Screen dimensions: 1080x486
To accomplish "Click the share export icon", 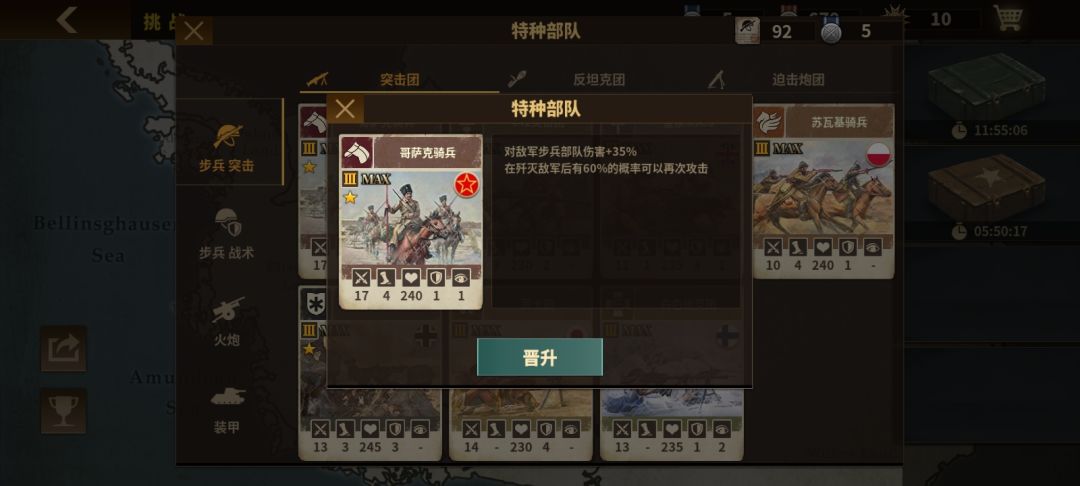I will tap(63, 348).
